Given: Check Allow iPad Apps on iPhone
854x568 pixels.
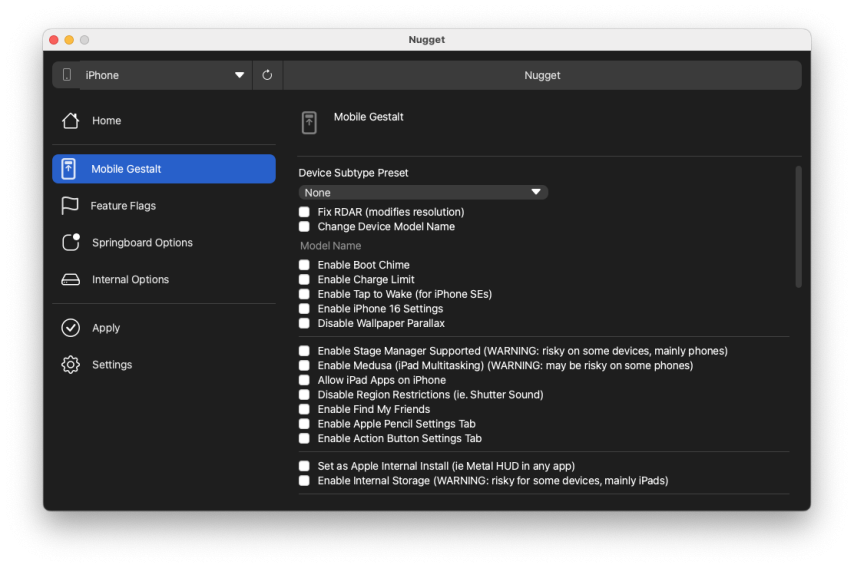Looking at the screenshot, I should (304, 380).
